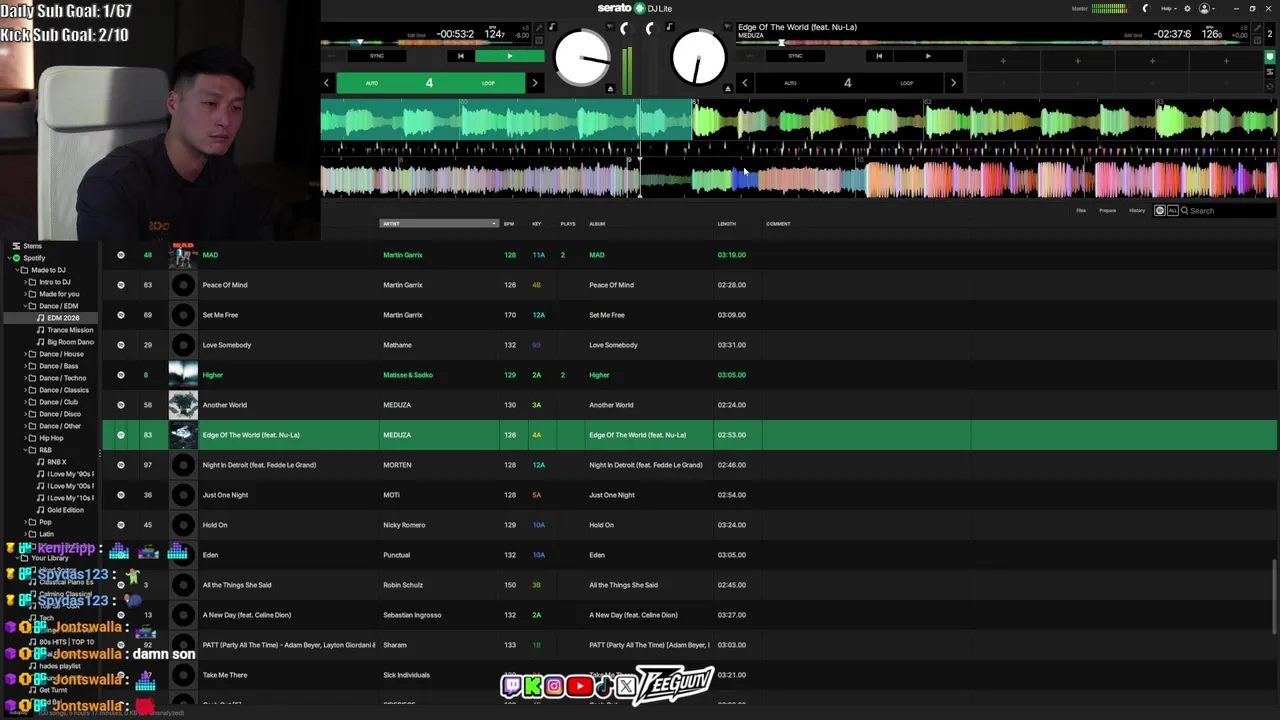Increase left deck loop size arrow

pyautogui.click(x=535, y=83)
